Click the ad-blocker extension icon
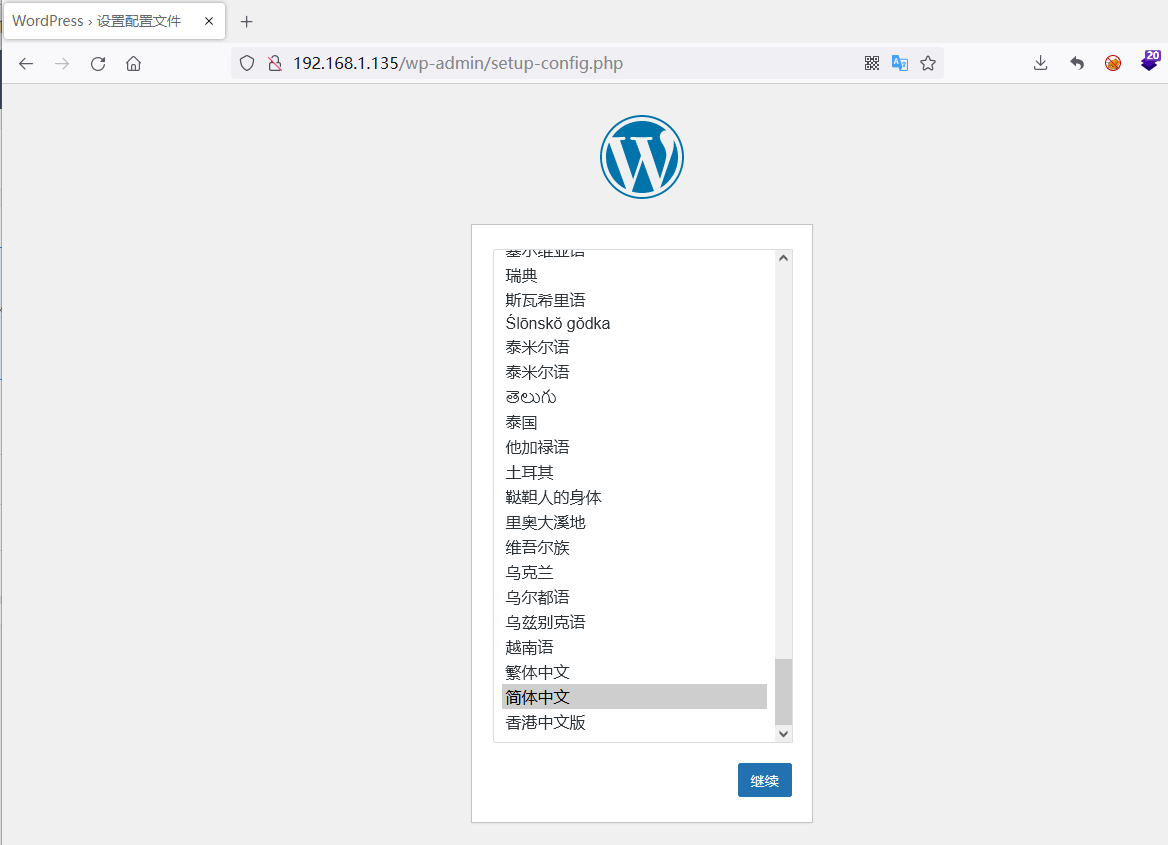 point(1112,62)
